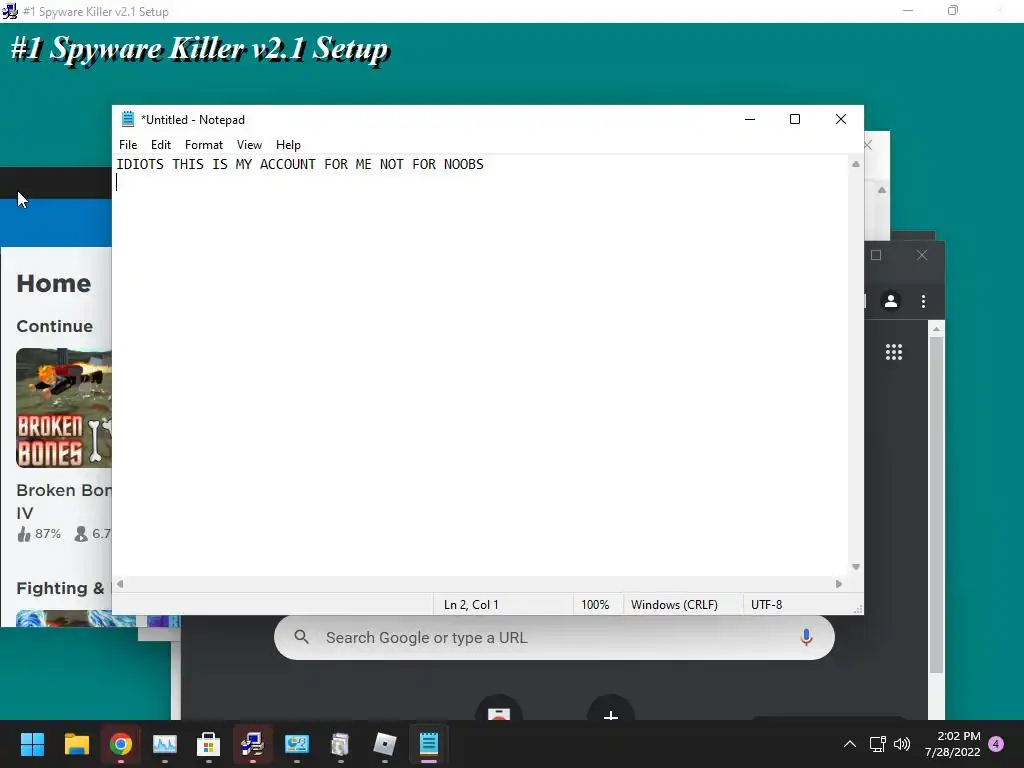Click the UTF-8 encoding status entry

point(766,605)
